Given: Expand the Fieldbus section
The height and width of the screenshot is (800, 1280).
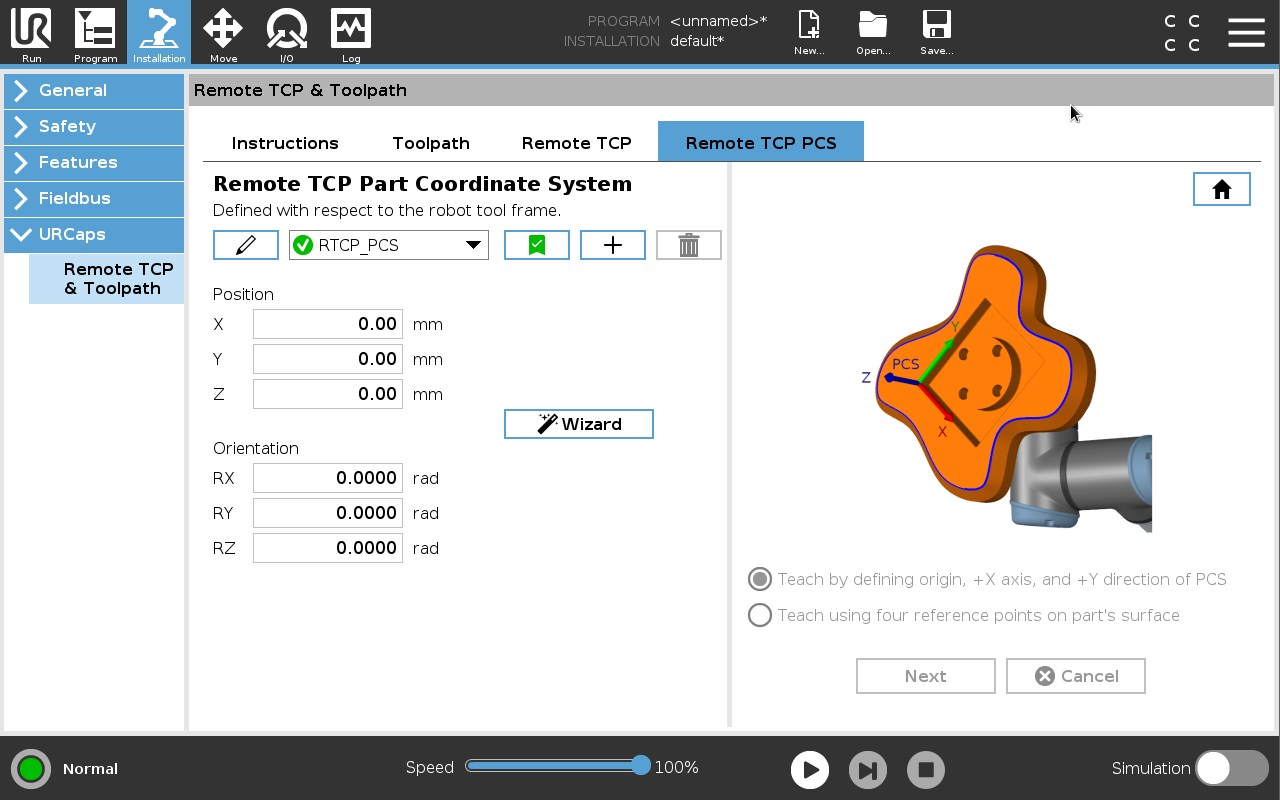Looking at the screenshot, I should click(x=94, y=198).
